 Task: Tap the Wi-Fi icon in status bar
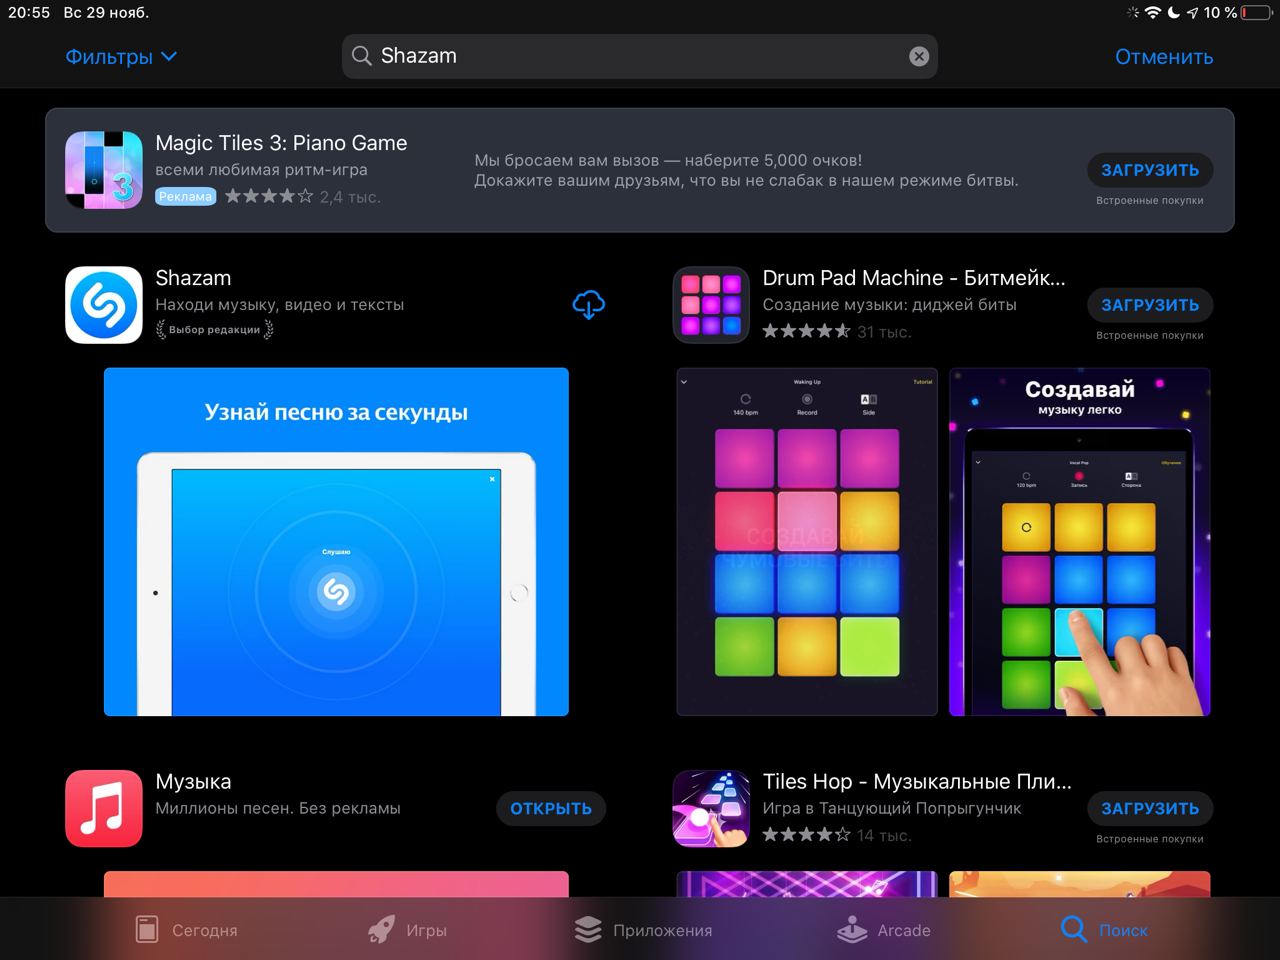[x=1153, y=13]
